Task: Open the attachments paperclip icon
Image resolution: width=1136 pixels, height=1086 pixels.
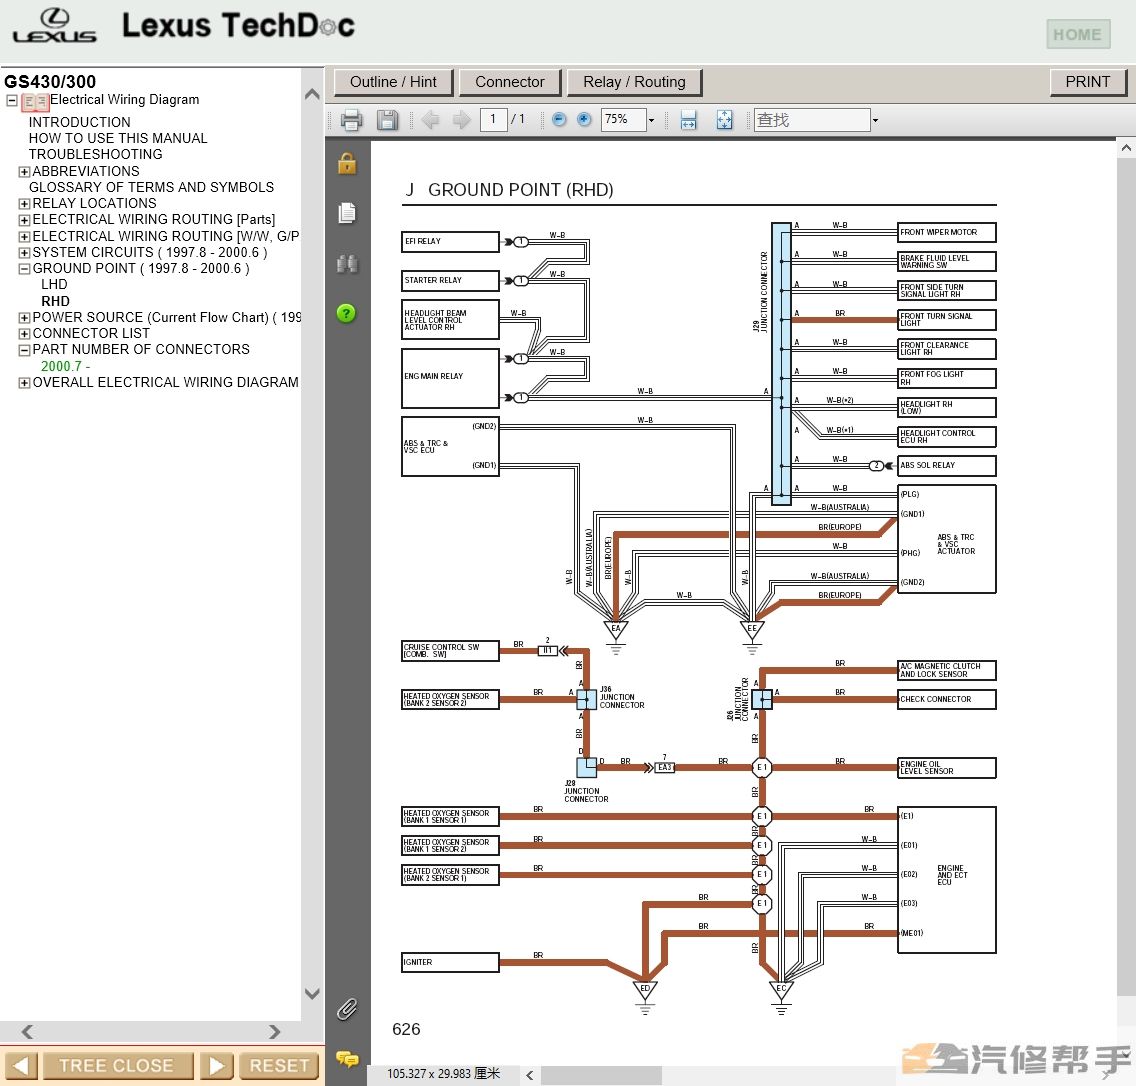Action: click(347, 1008)
